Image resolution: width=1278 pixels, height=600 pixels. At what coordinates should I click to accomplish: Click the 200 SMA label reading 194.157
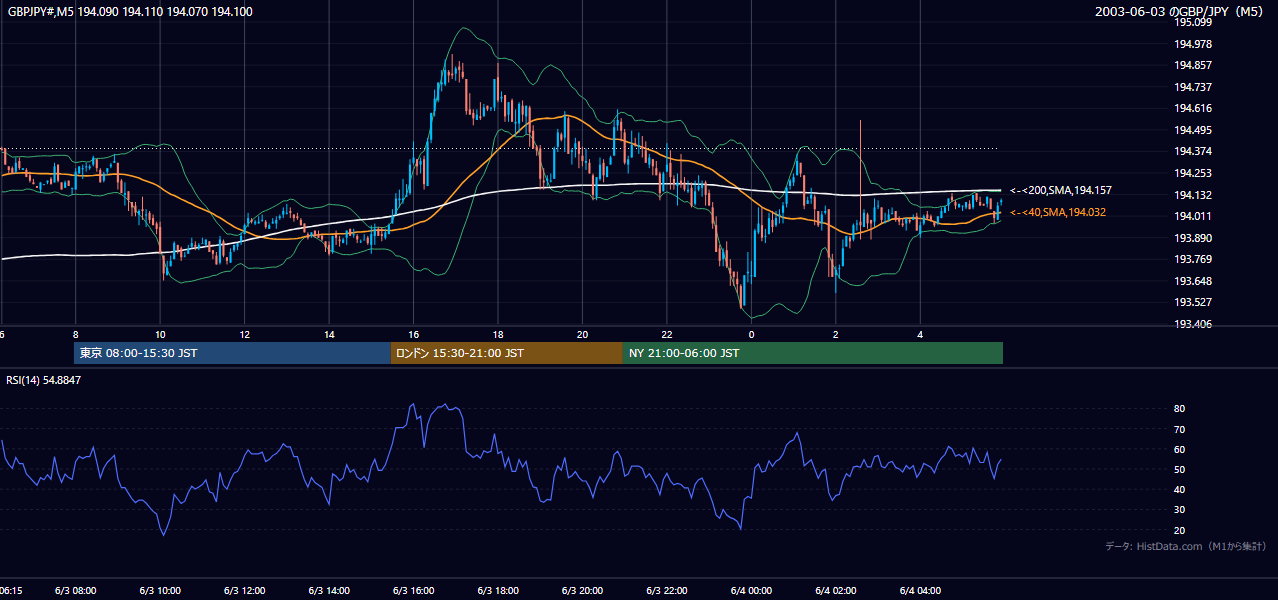(x=1061, y=190)
